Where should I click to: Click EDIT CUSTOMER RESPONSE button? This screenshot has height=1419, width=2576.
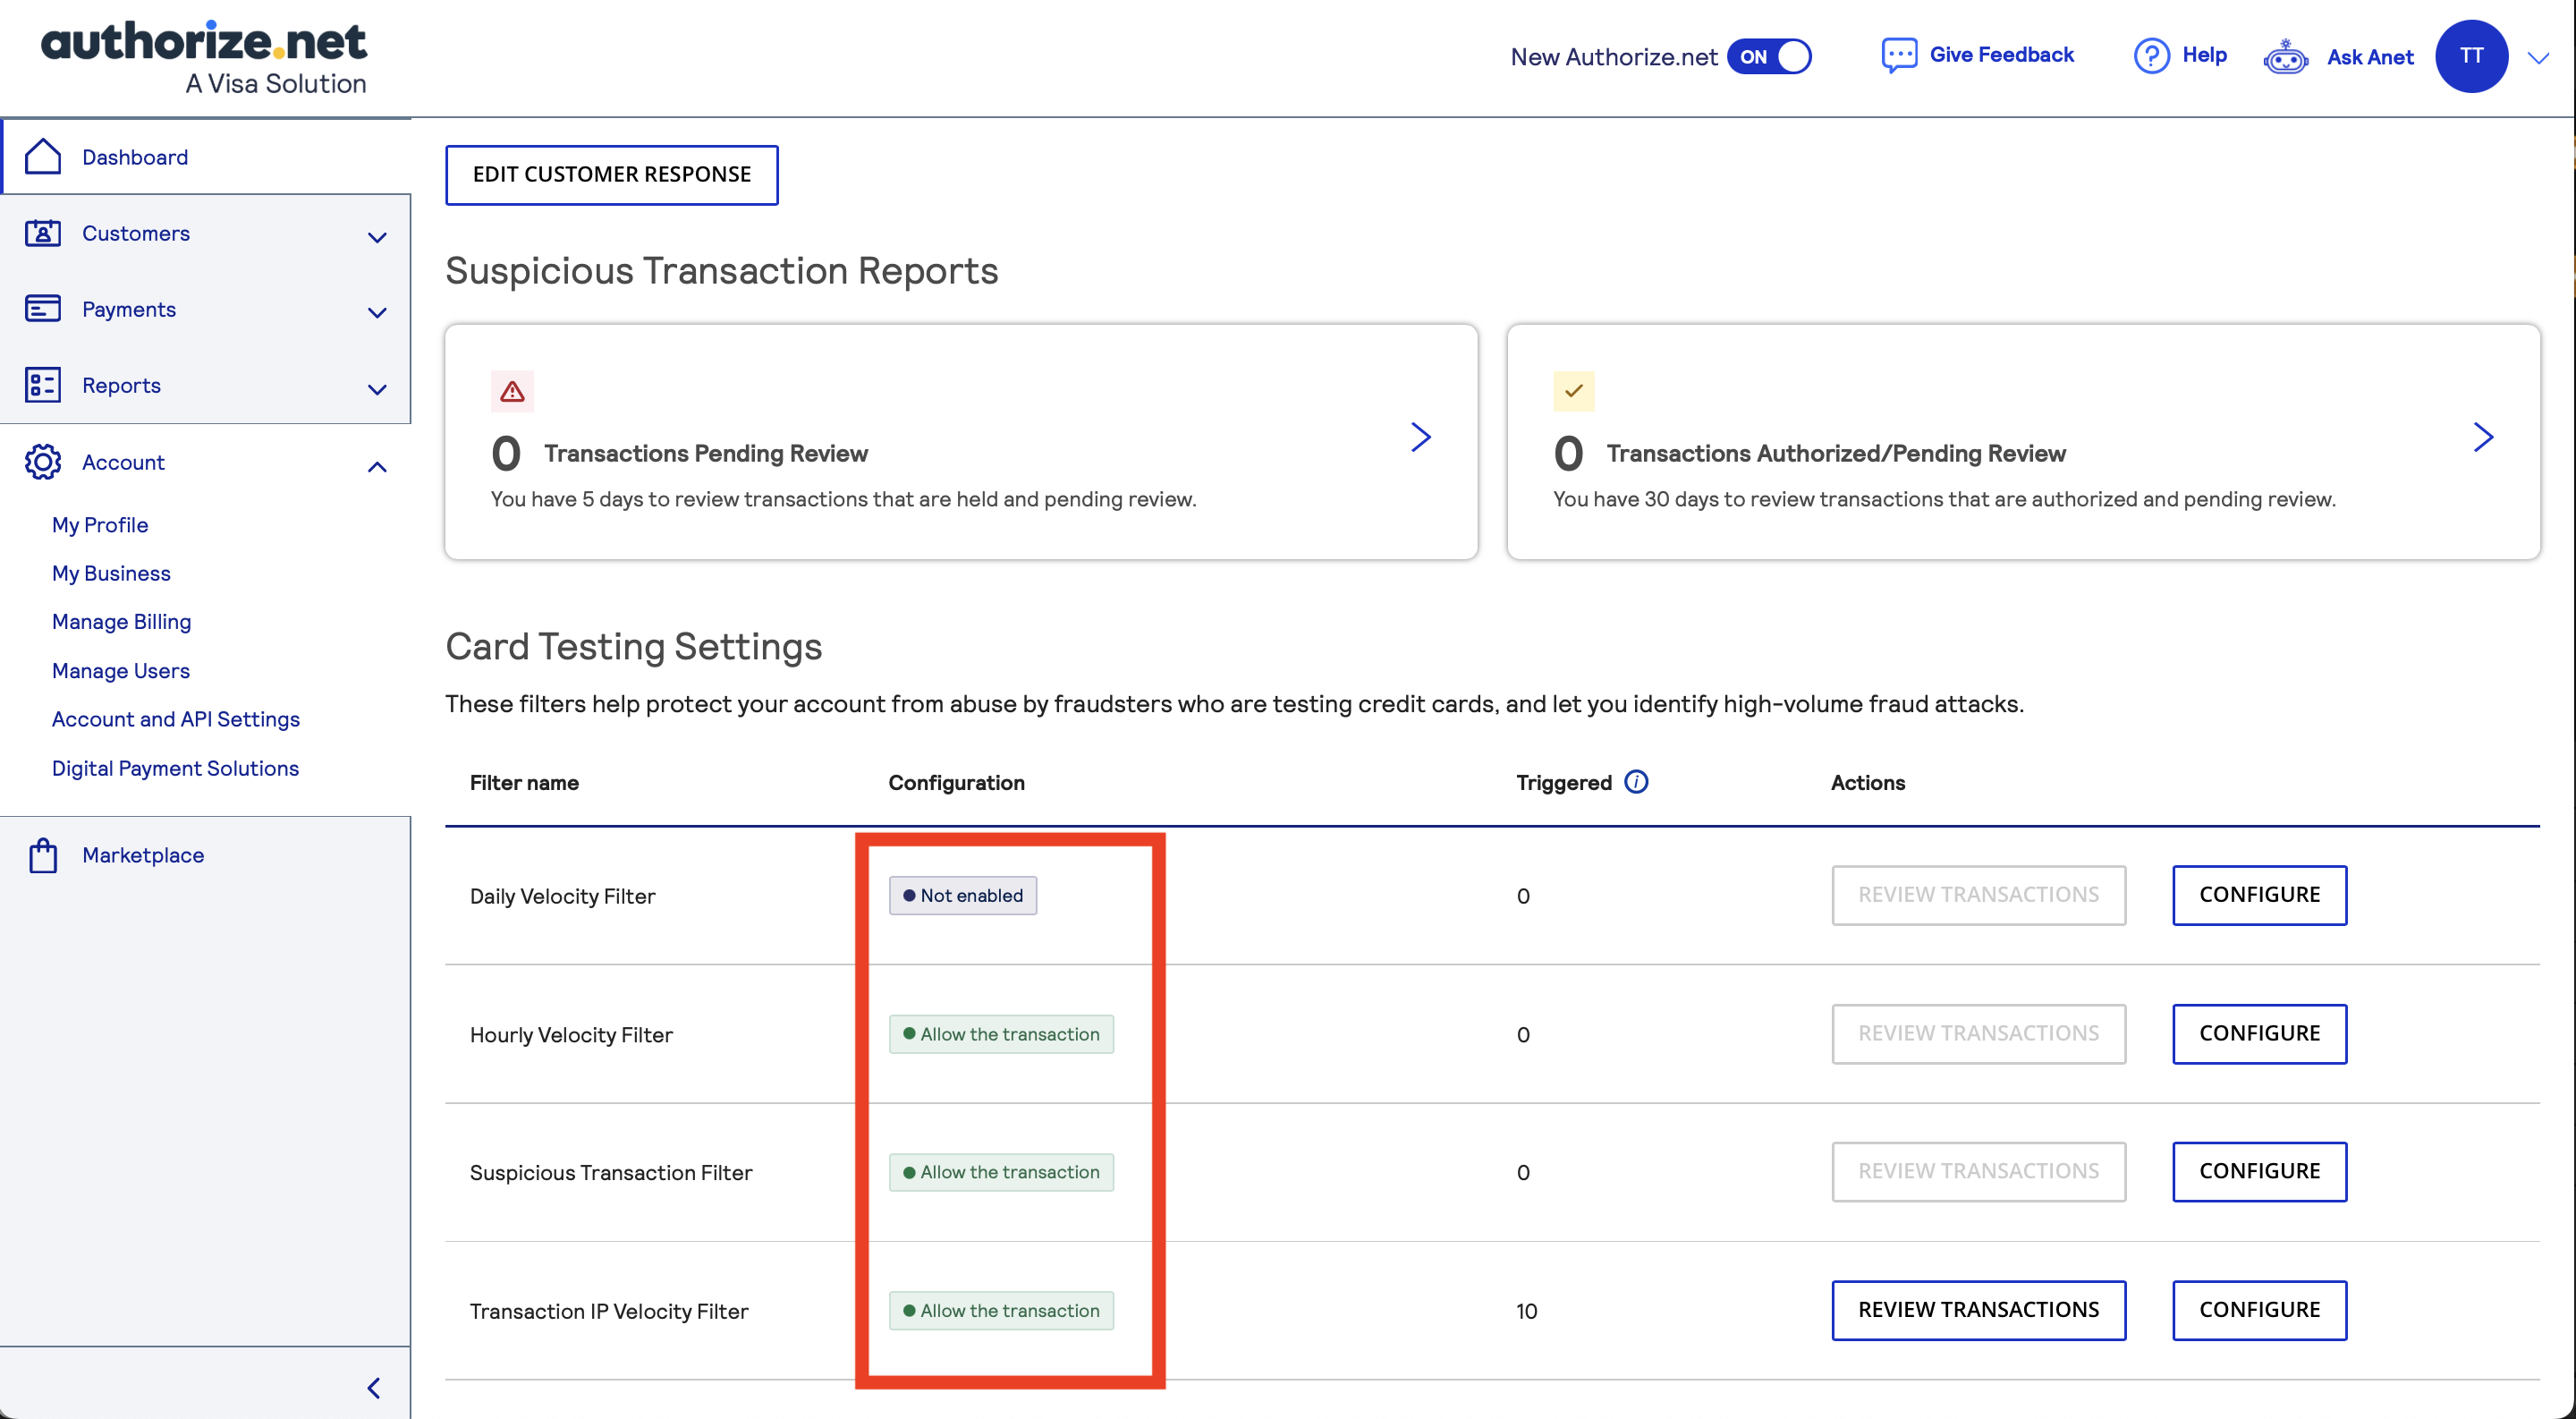611,174
